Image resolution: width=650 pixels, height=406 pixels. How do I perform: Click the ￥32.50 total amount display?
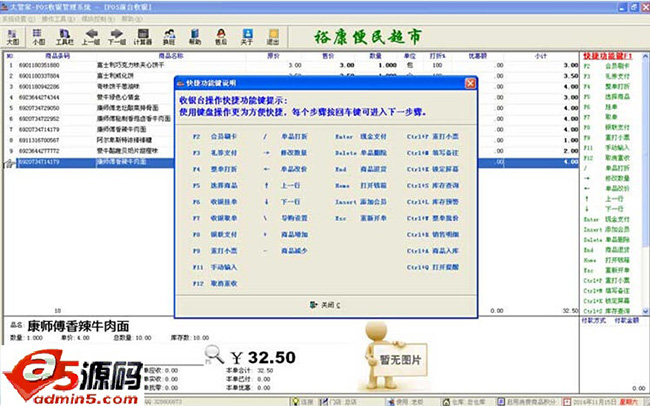[x=263, y=357]
